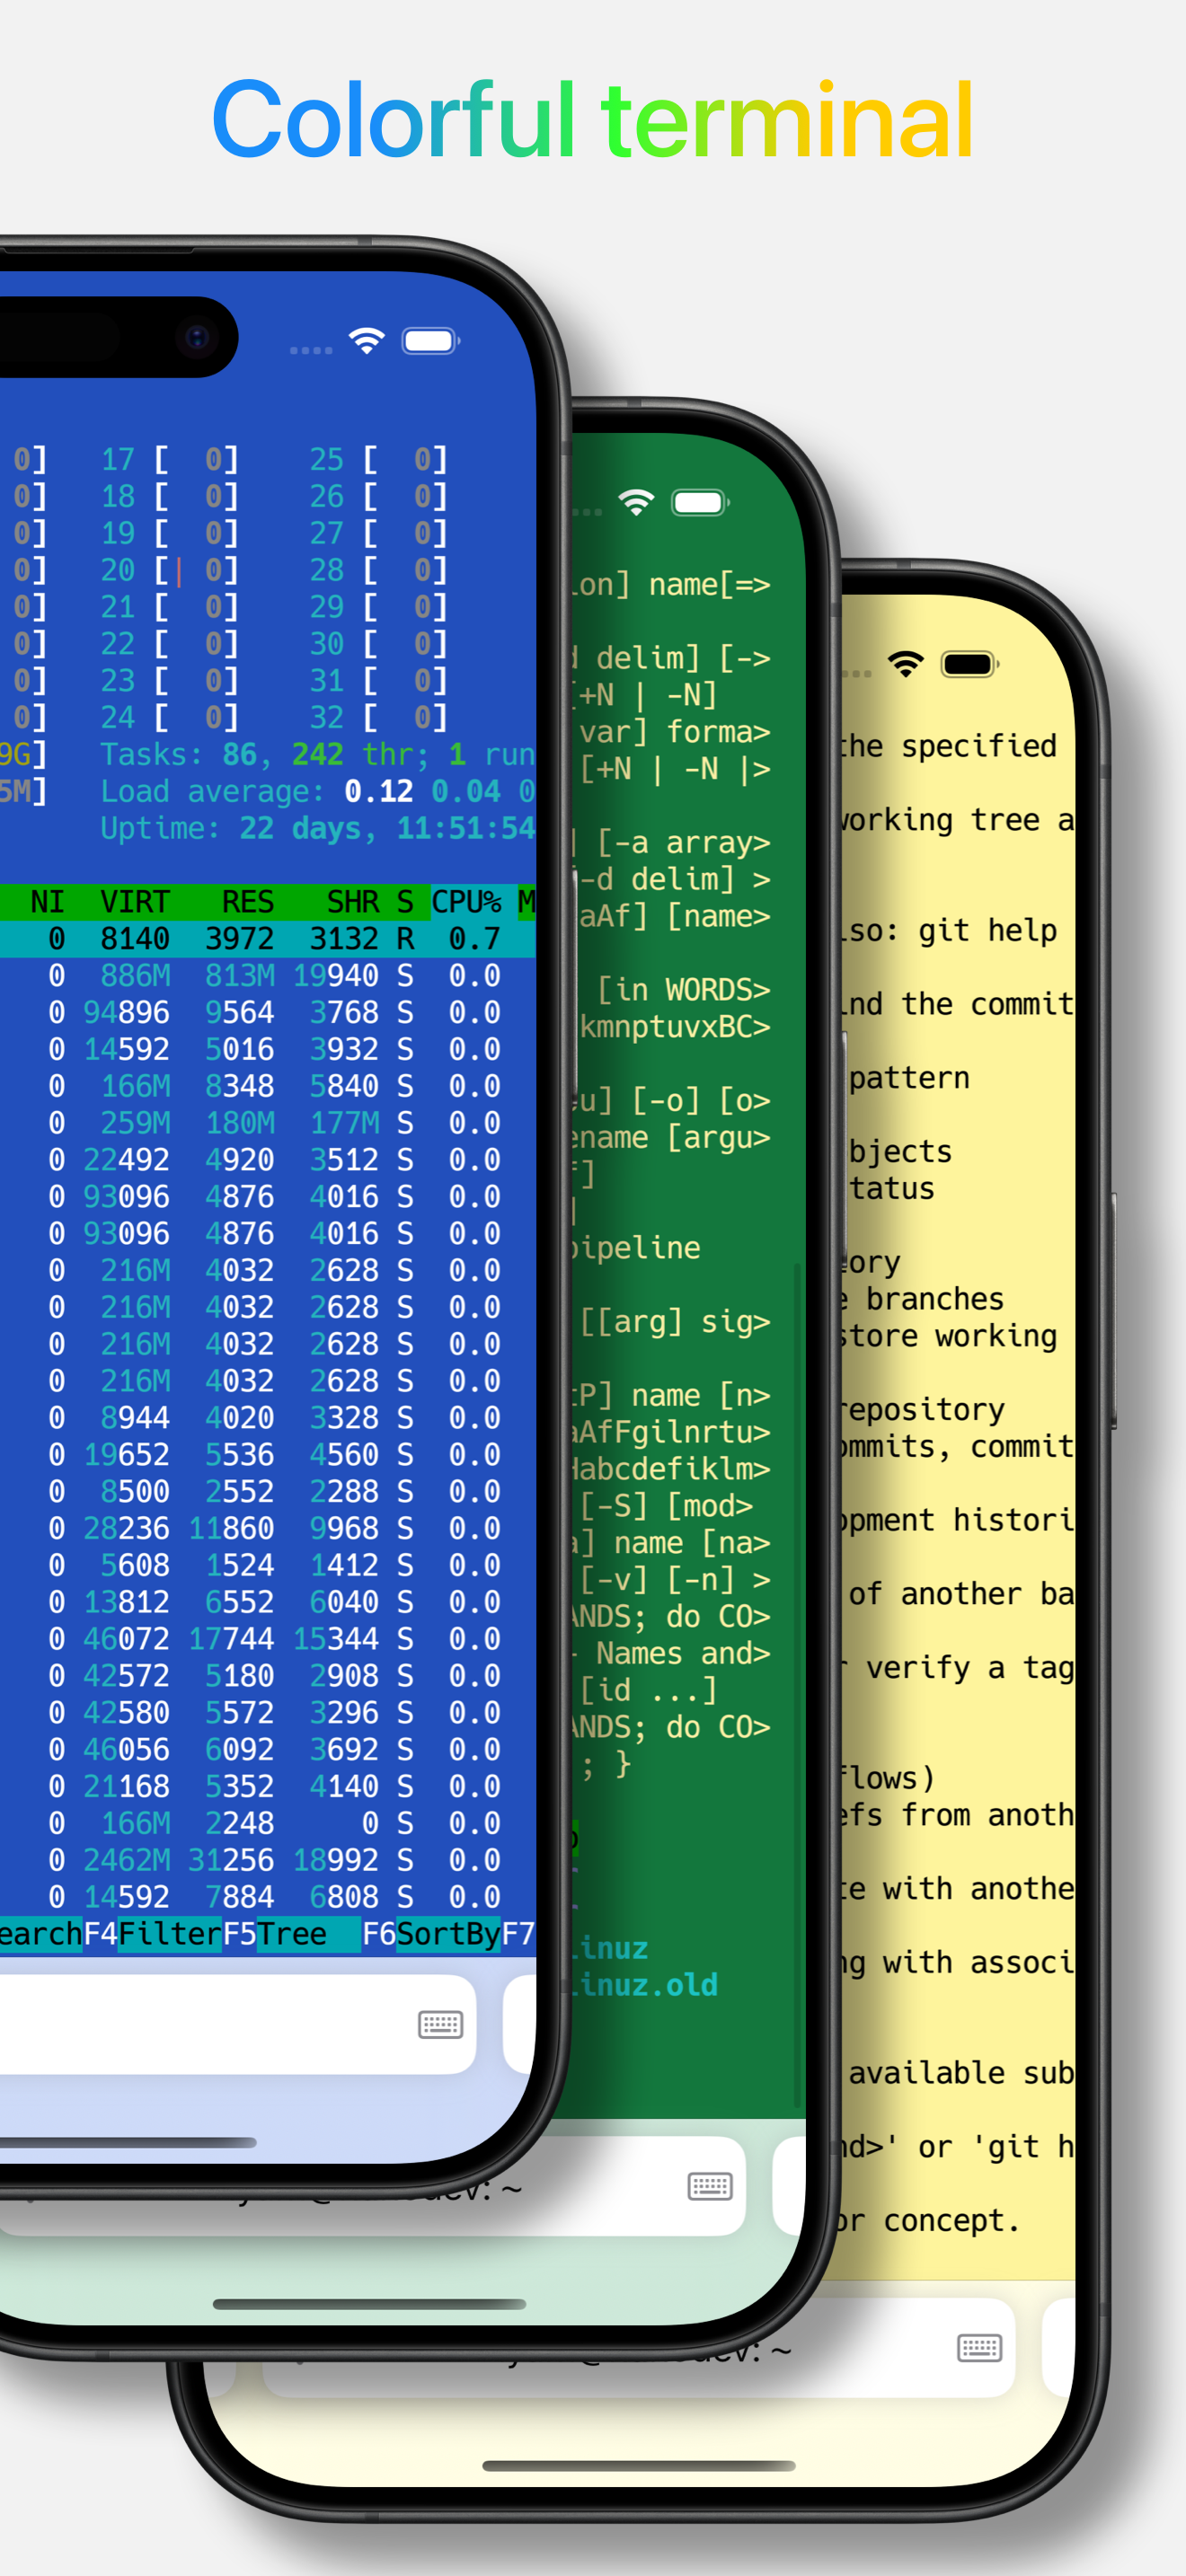Click CPU meter number 32 in htop
The width and height of the screenshot is (1186, 2576).
[378, 718]
